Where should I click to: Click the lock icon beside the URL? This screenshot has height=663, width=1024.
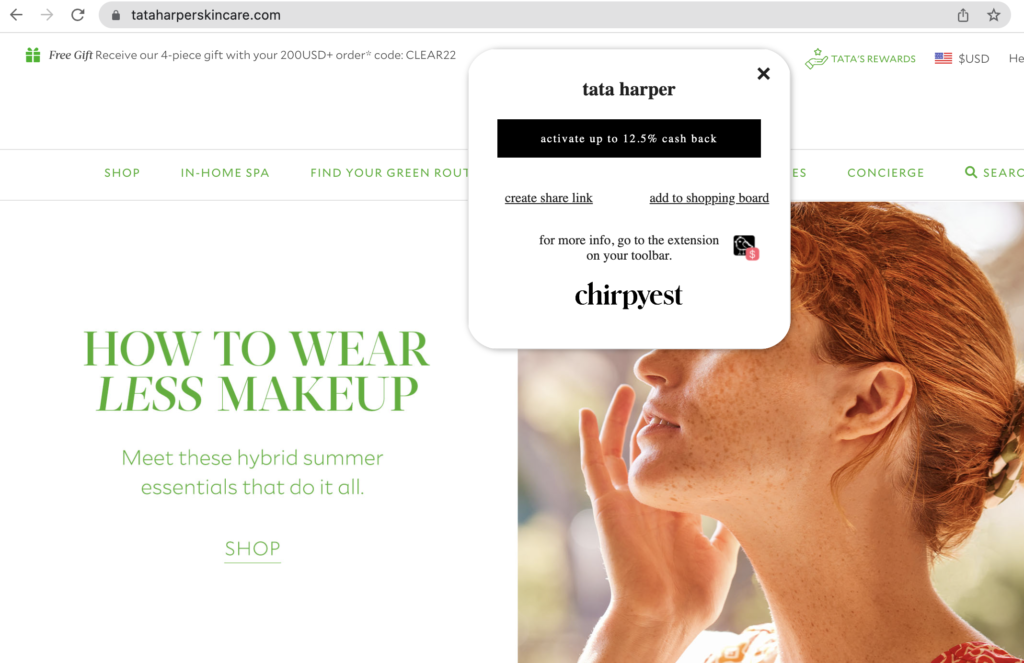(116, 15)
